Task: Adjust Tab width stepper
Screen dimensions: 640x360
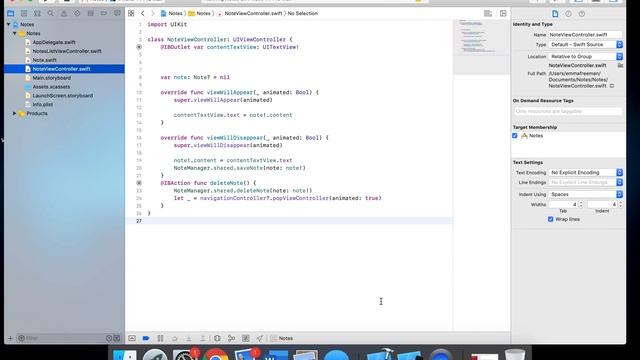Action: 581,204
